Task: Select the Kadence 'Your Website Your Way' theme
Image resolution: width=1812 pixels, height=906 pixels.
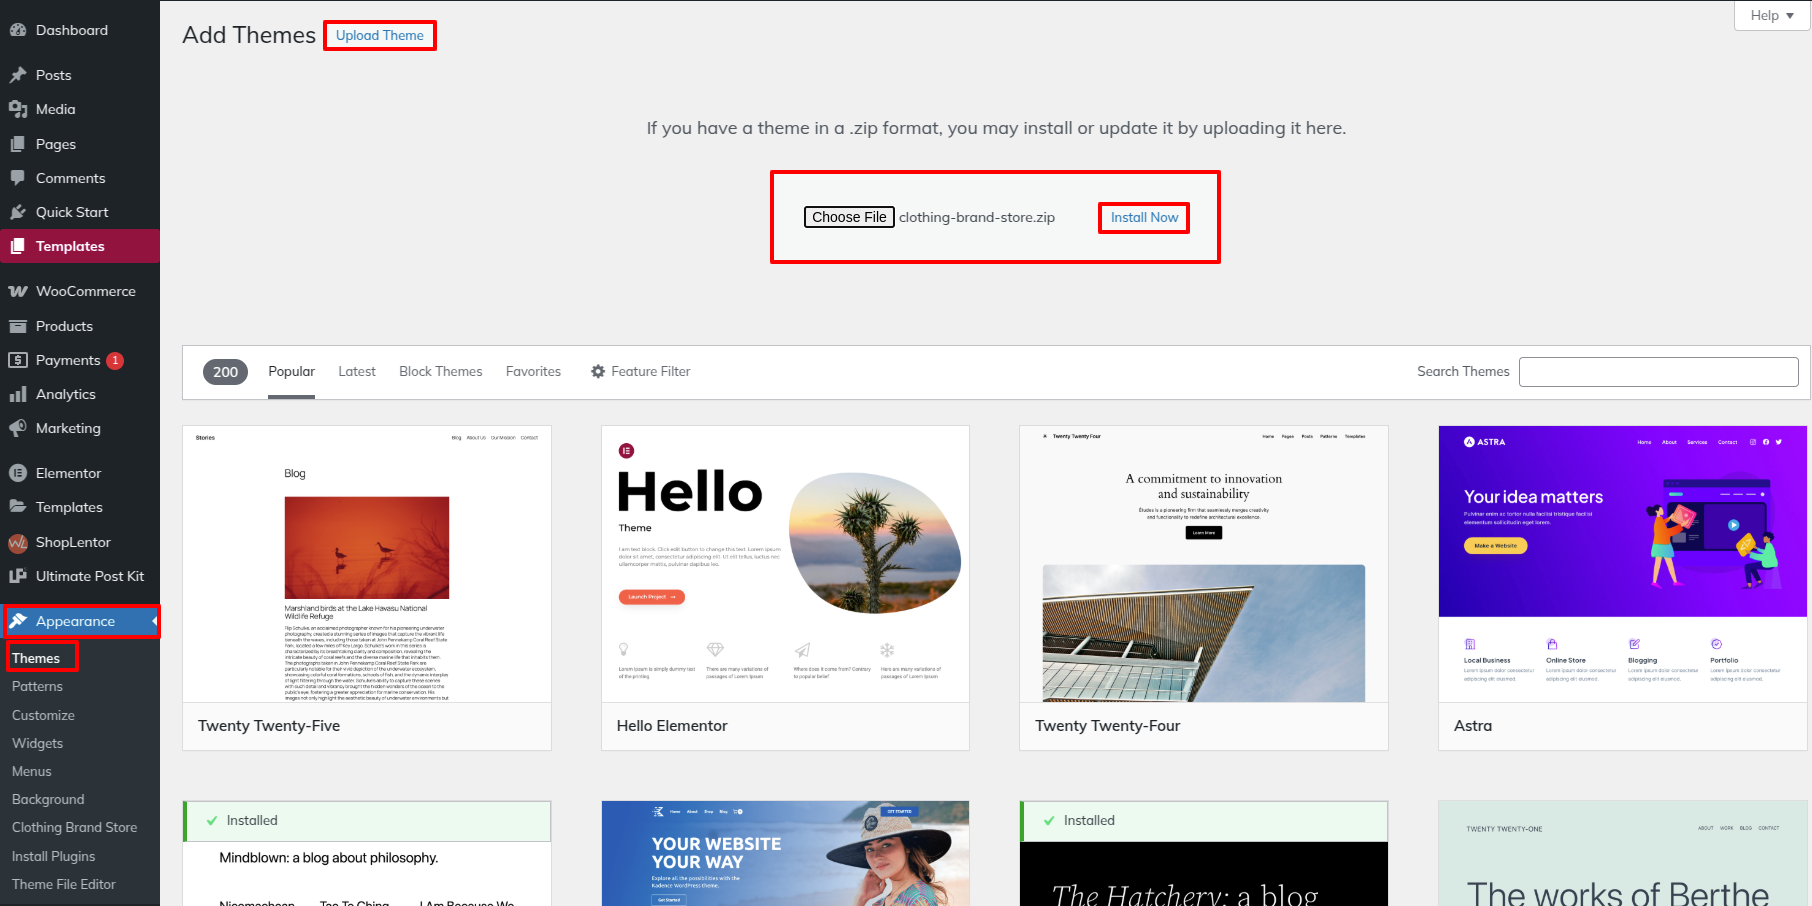Action: pyautogui.click(x=785, y=854)
